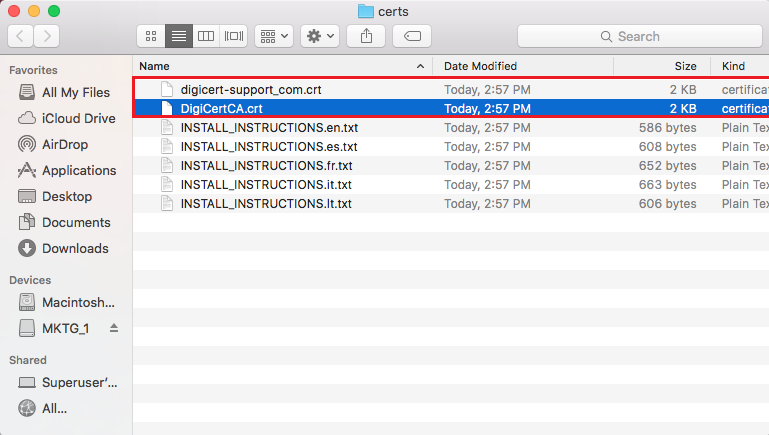769x435 pixels.
Task: Go back with the back arrow
Action: coord(20,36)
